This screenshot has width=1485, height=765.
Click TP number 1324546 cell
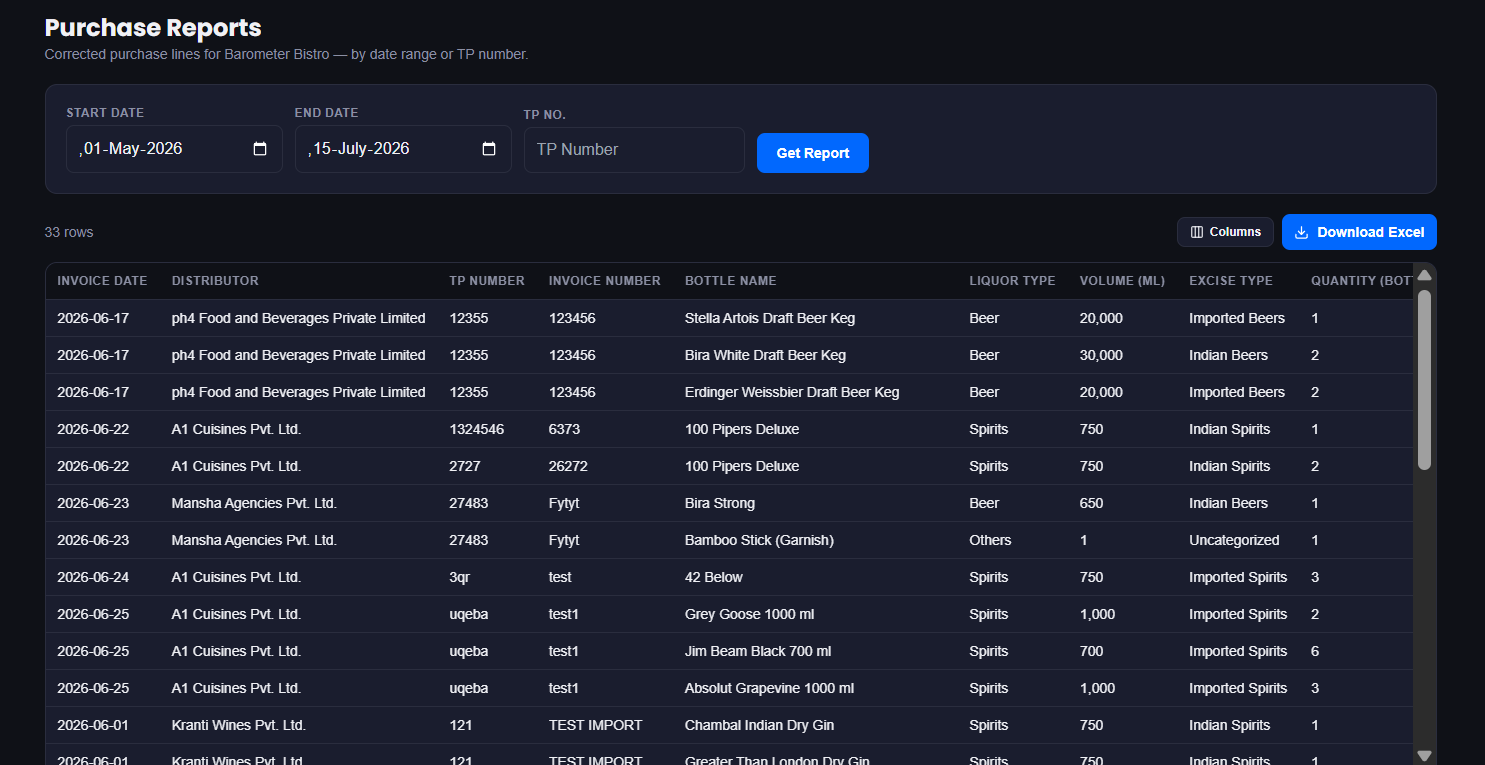point(477,429)
